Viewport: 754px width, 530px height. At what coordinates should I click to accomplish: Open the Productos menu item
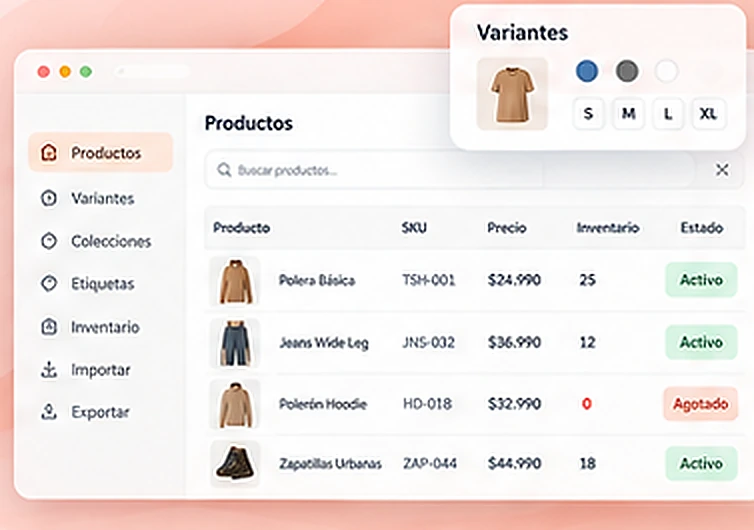pyautogui.click(x=101, y=152)
